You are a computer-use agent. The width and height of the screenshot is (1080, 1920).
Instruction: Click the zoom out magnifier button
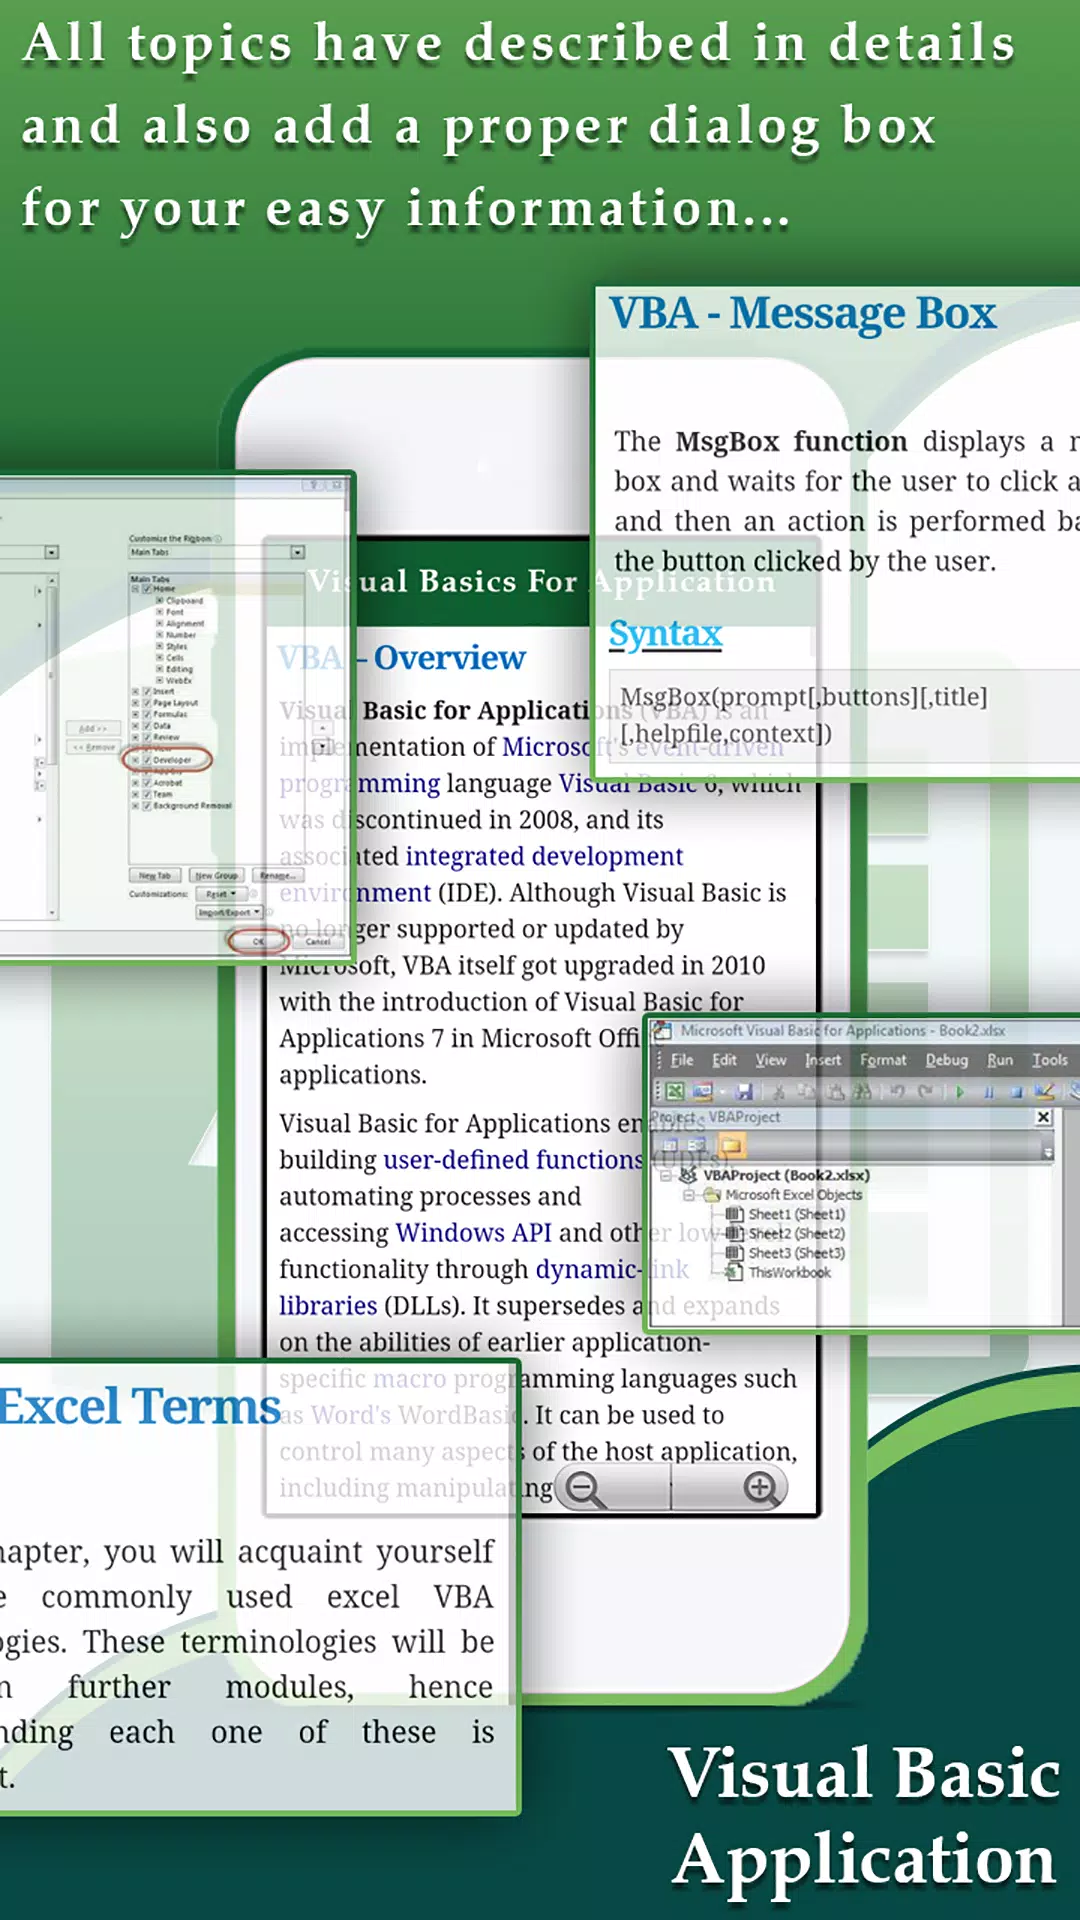point(585,1489)
